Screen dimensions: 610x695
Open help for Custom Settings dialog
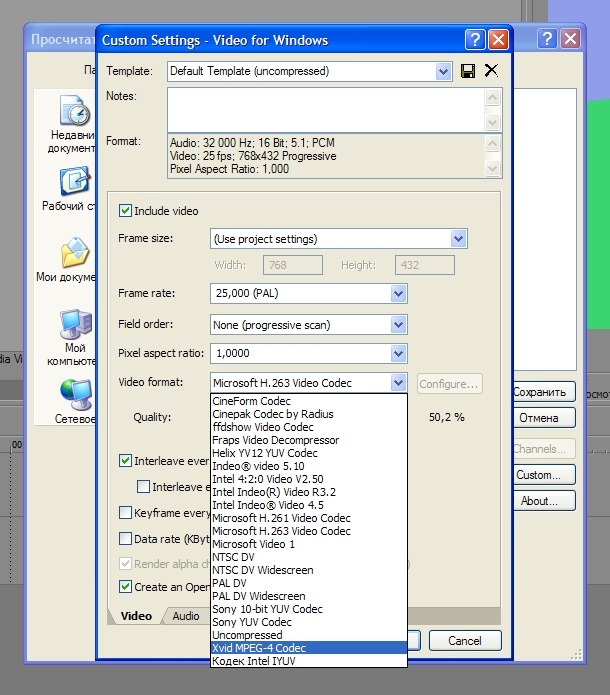pos(475,40)
